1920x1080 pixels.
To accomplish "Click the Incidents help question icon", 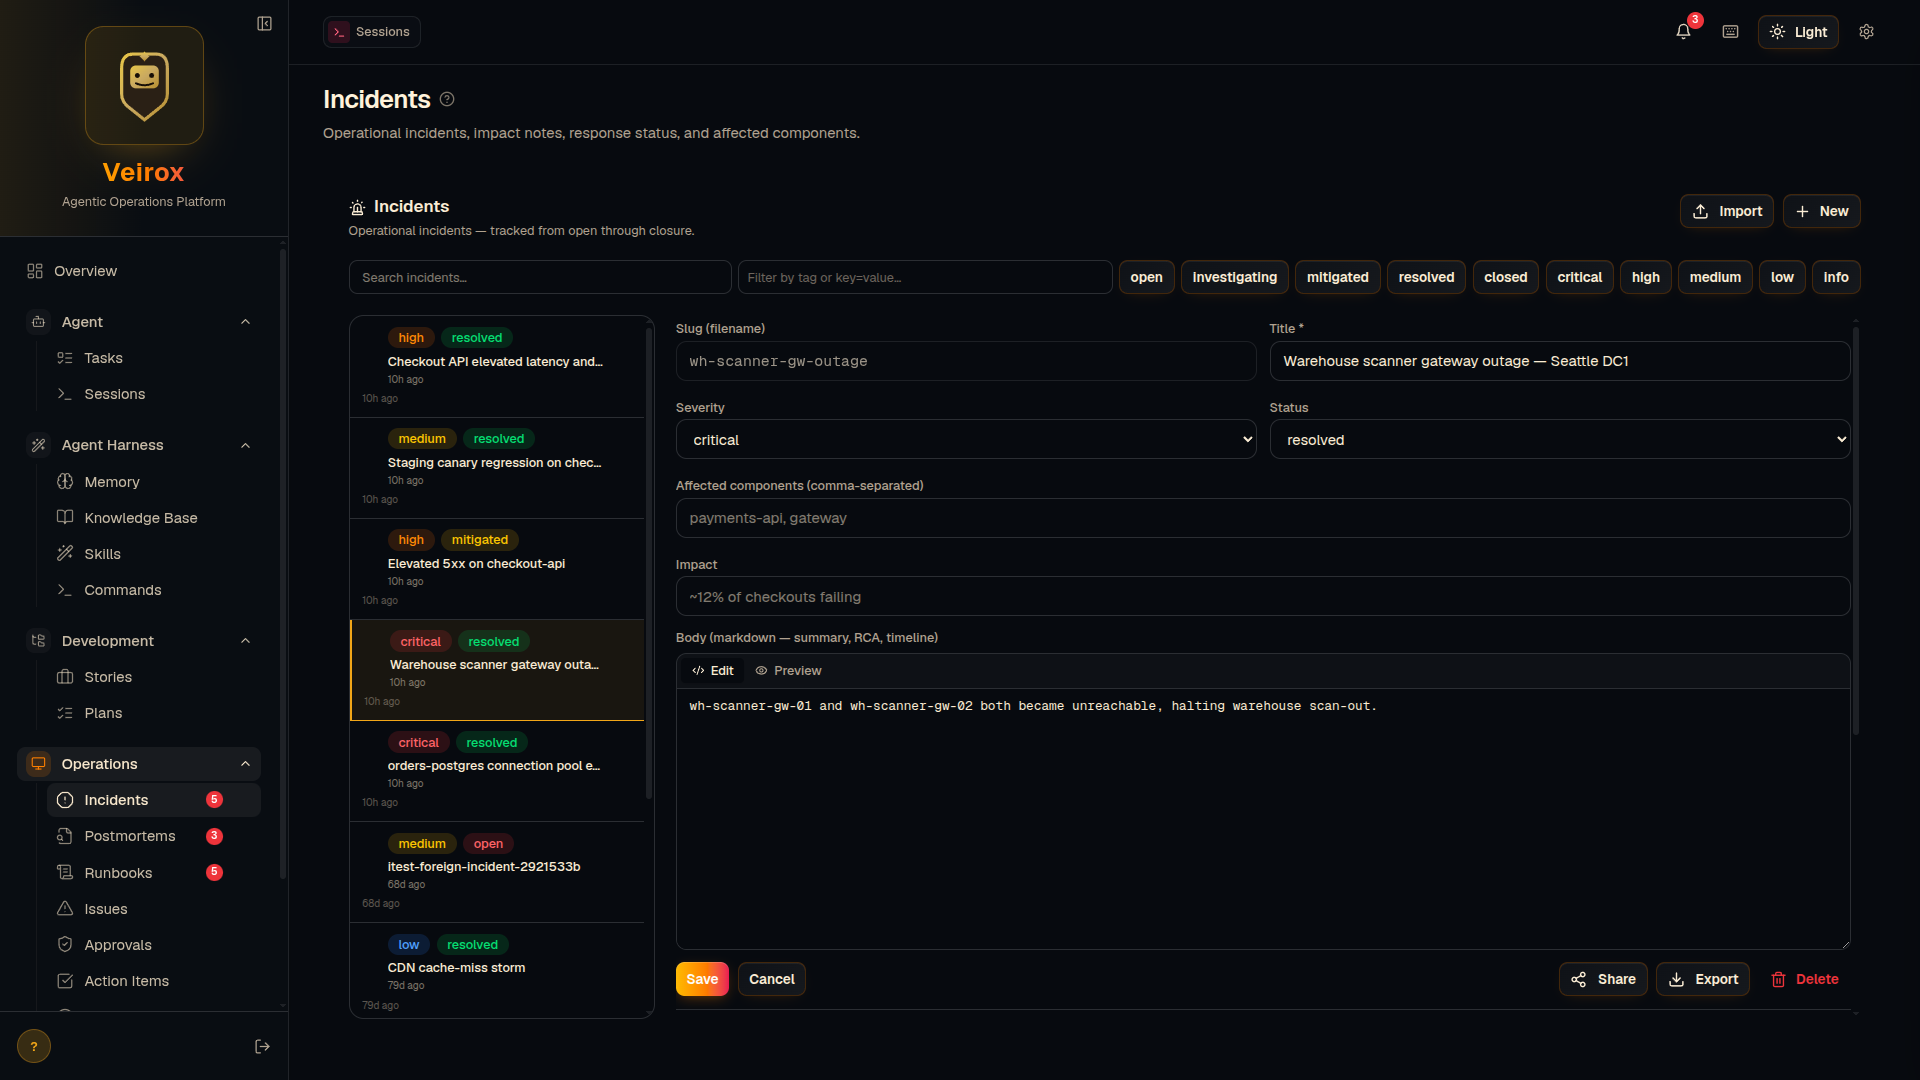I will (447, 99).
